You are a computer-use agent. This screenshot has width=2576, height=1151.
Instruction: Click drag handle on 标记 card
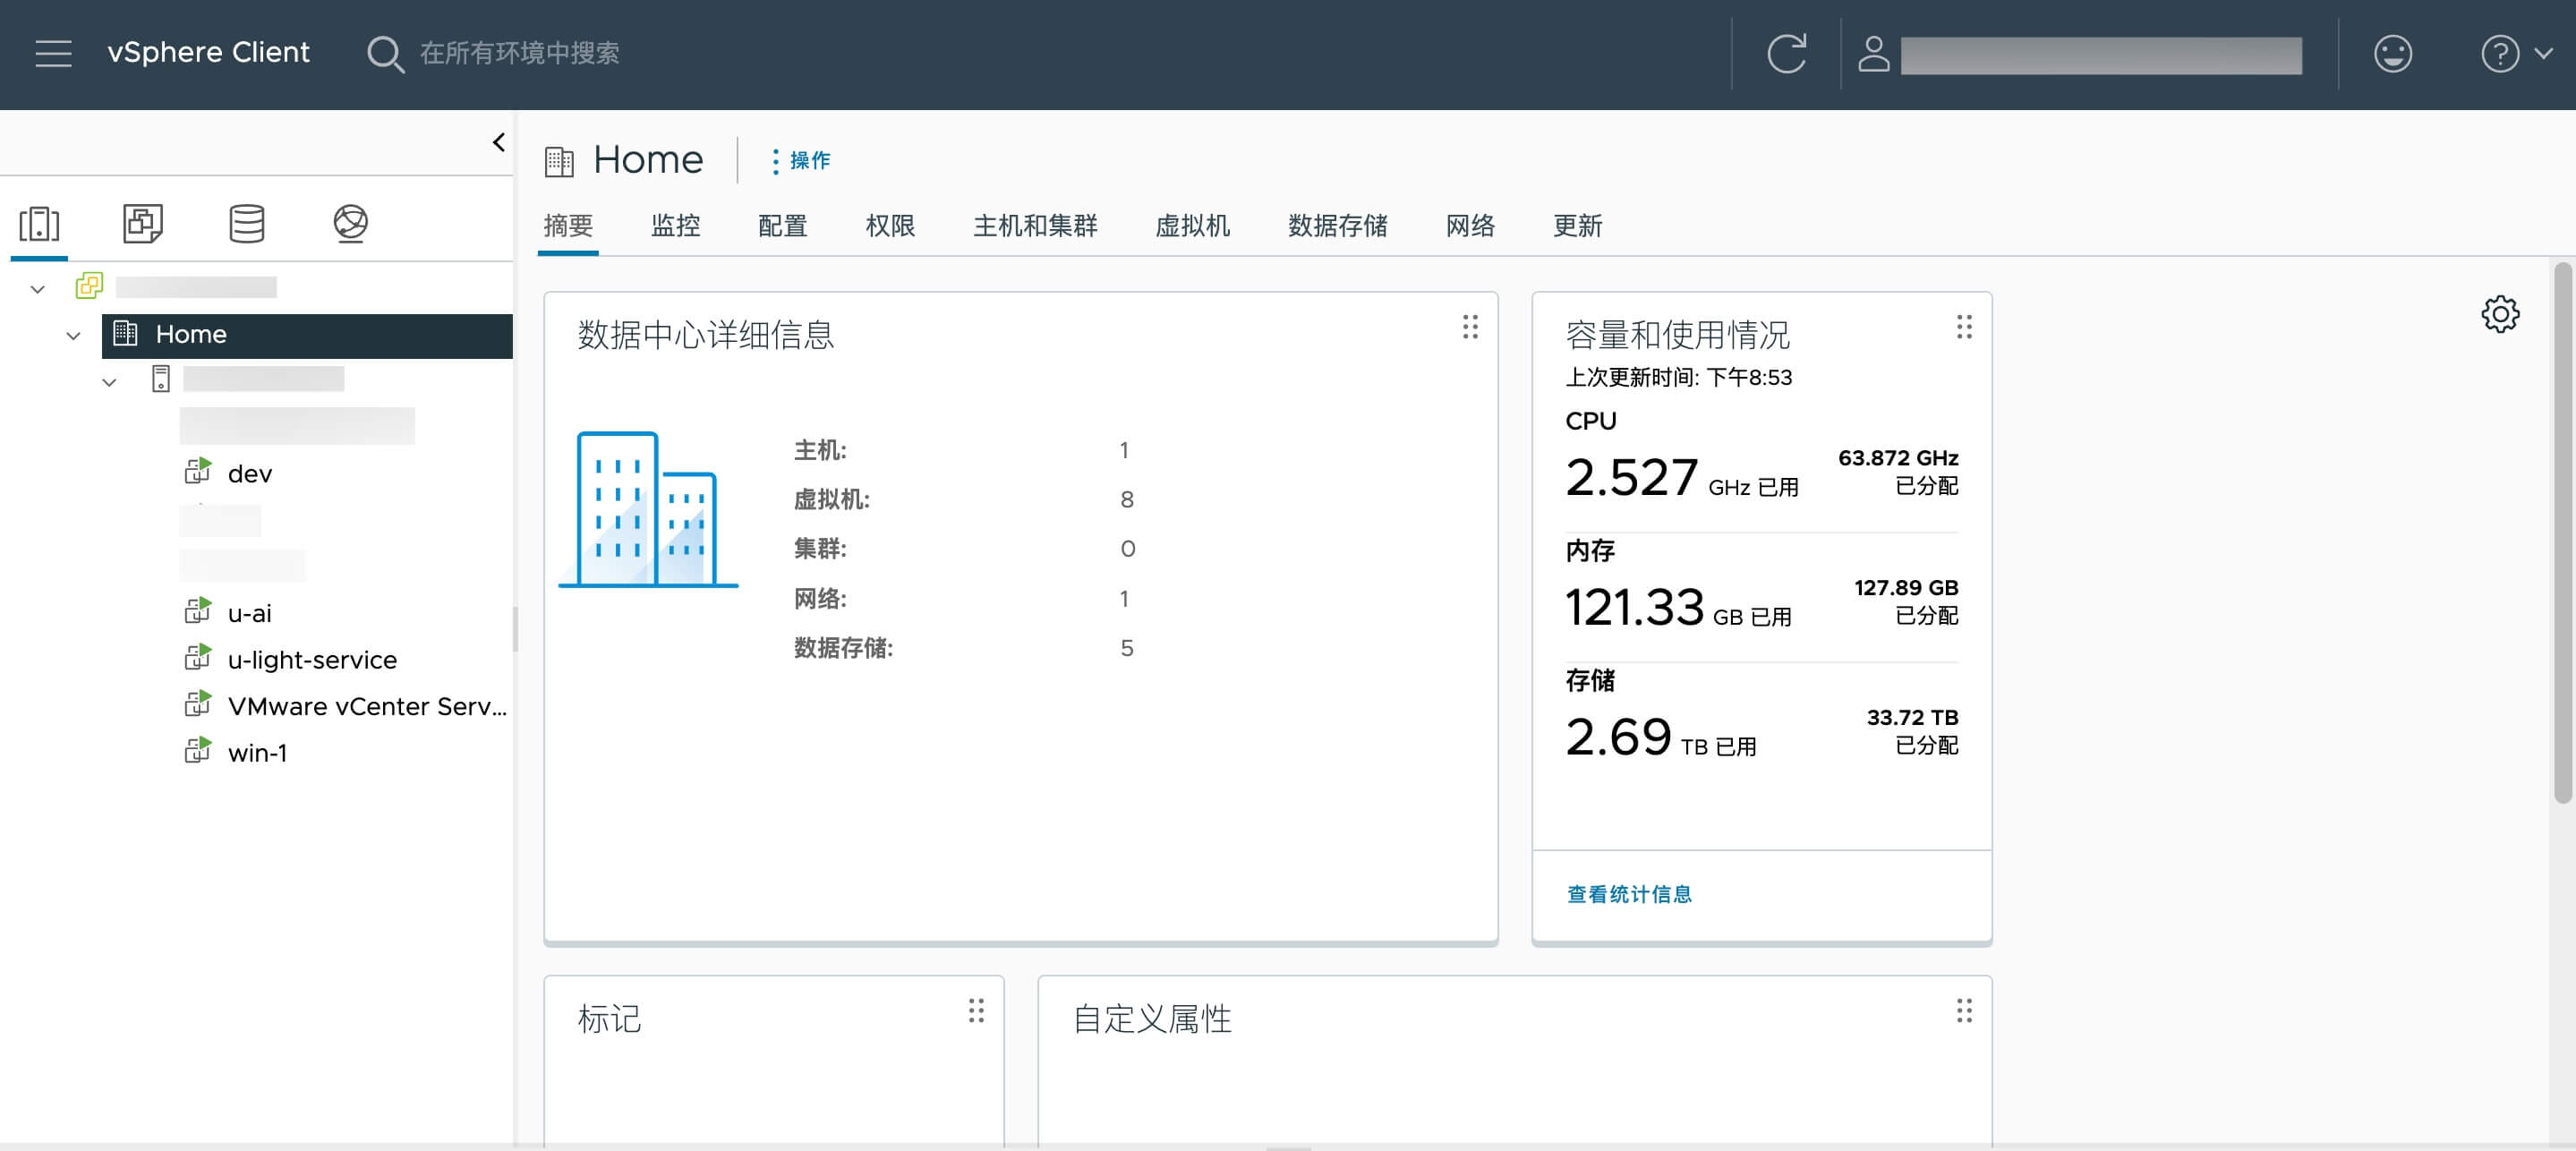tap(976, 1011)
